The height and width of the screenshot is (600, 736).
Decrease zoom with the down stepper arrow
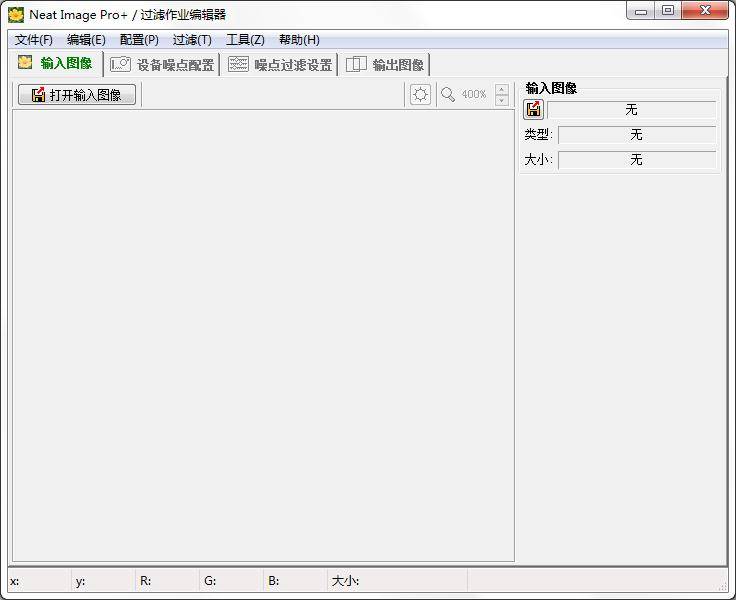502,100
